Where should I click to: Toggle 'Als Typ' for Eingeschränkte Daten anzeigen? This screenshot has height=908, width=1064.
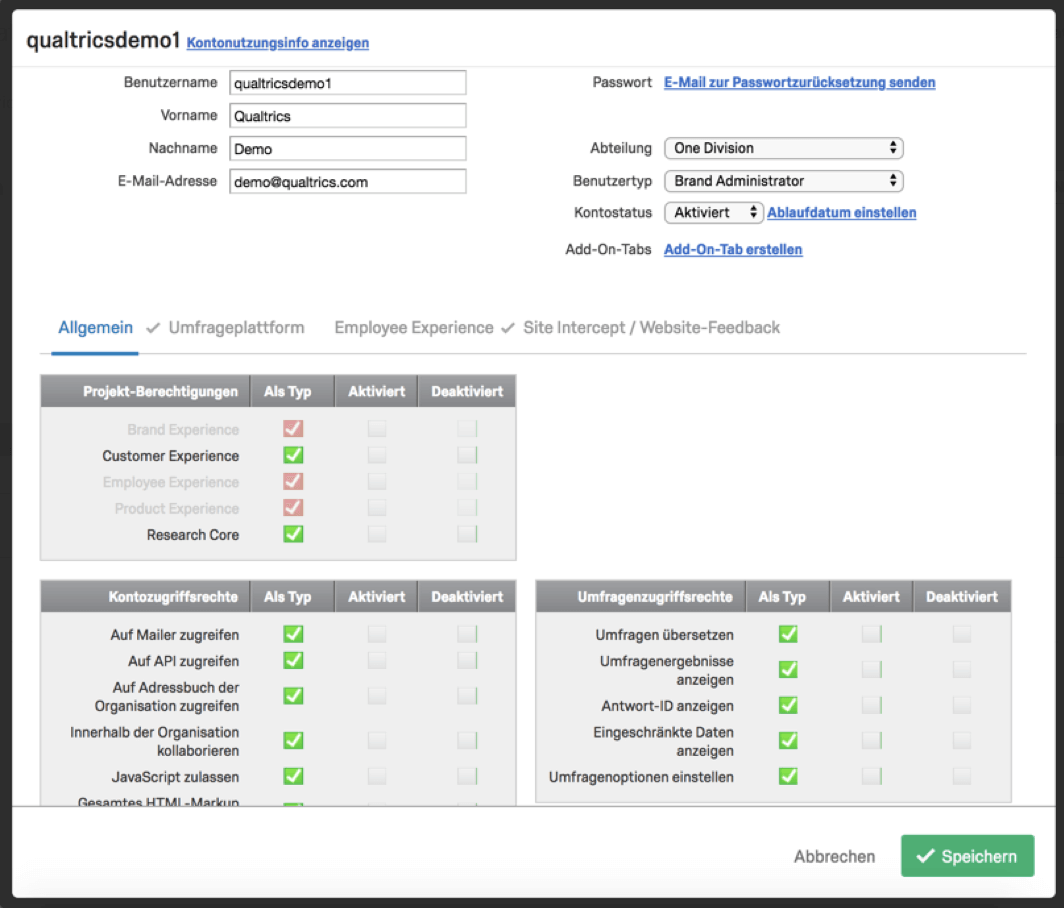[788, 741]
